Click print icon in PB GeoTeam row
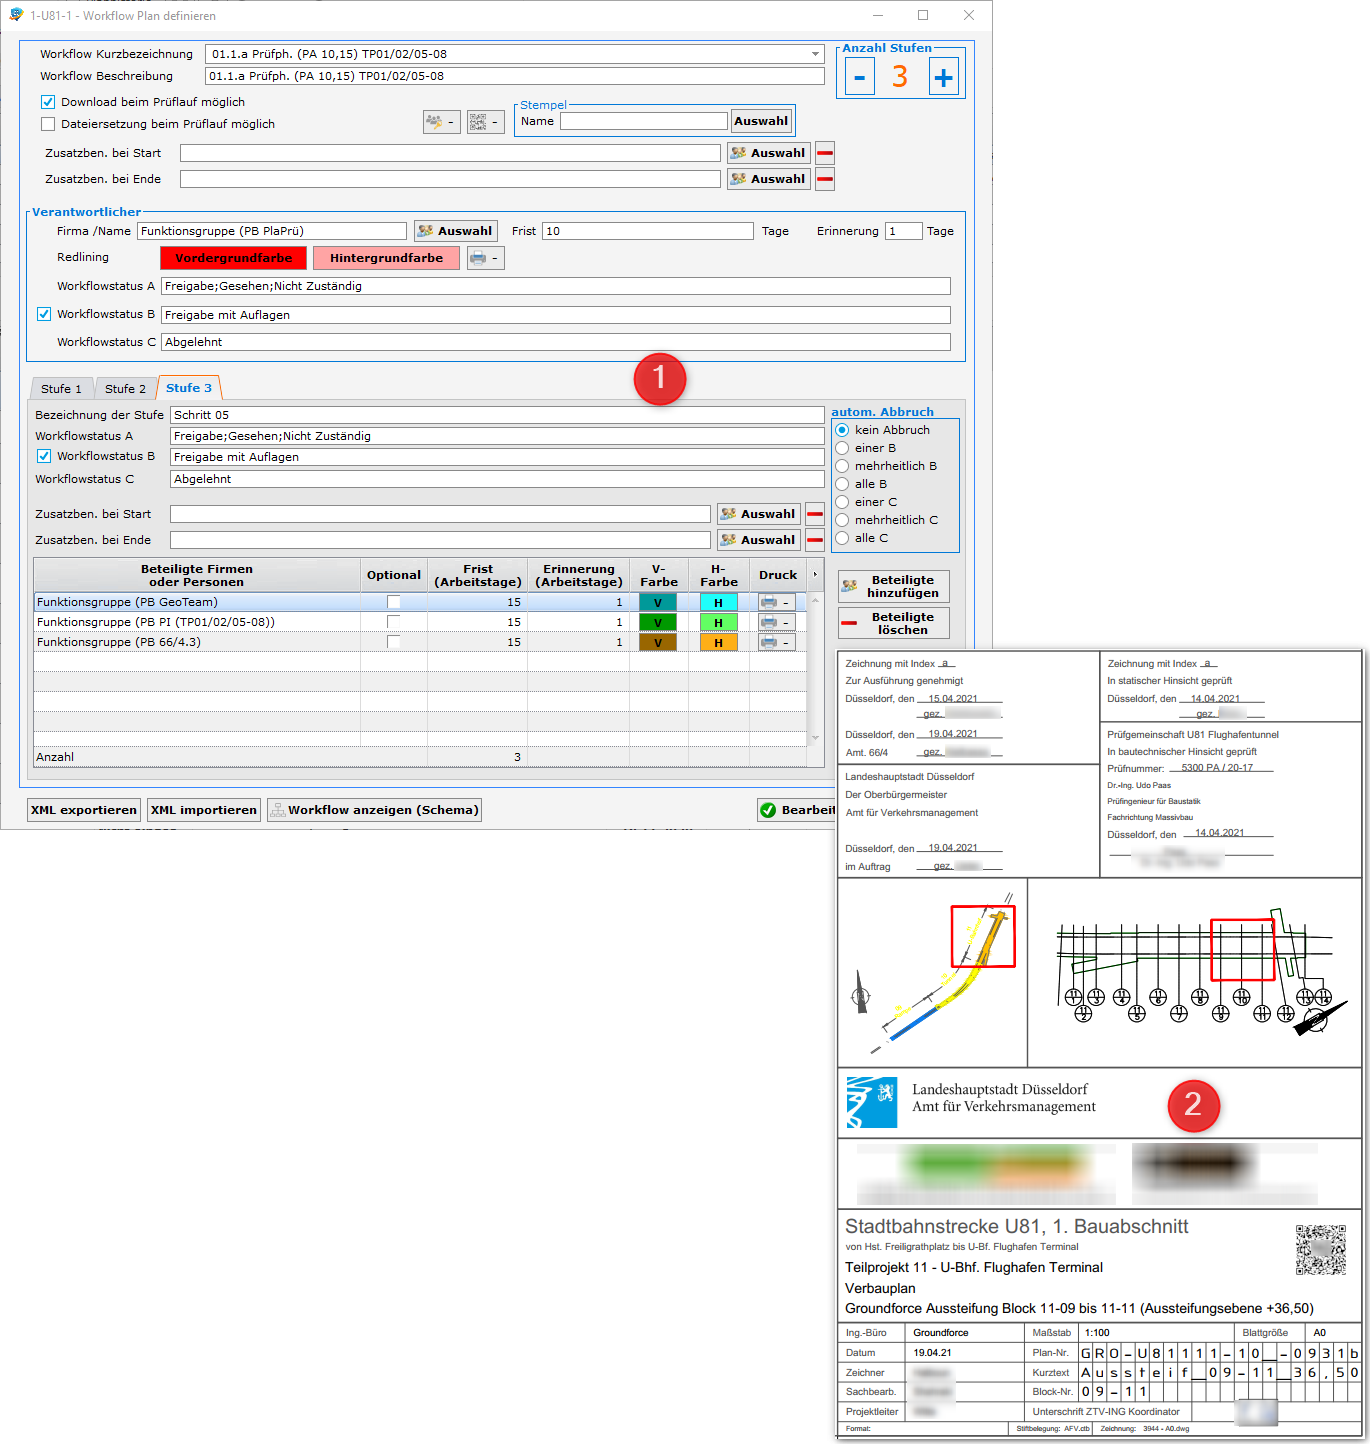1370x1444 pixels. (775, 602)
